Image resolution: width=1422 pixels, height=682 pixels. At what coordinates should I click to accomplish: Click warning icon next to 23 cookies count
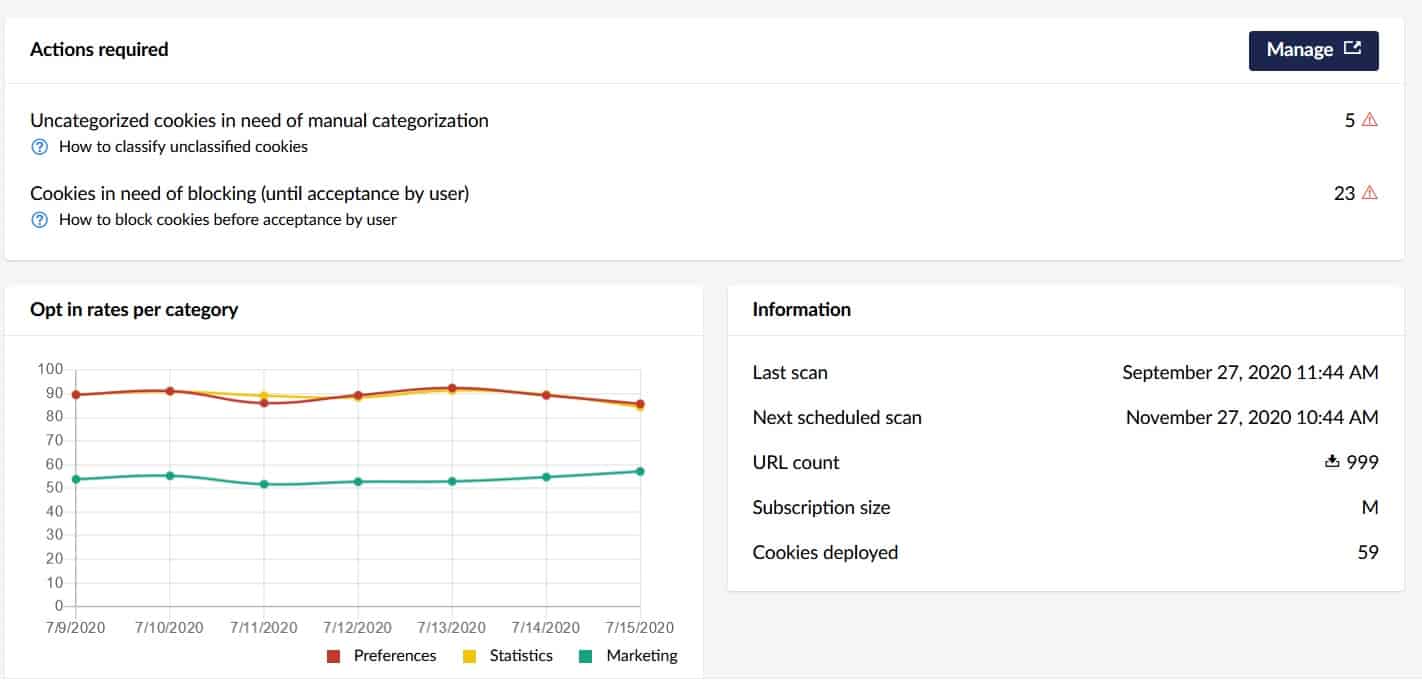click(x=1370, y=193)
